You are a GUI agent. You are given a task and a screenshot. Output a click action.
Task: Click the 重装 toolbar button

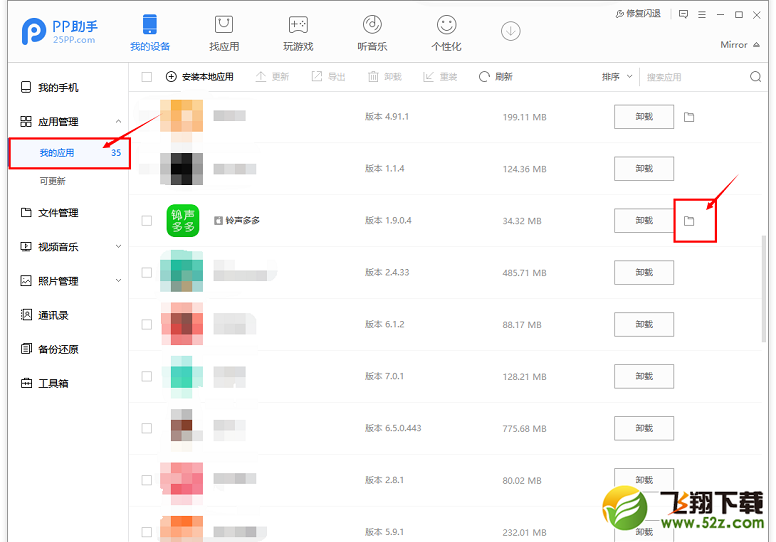coord(440,77)
